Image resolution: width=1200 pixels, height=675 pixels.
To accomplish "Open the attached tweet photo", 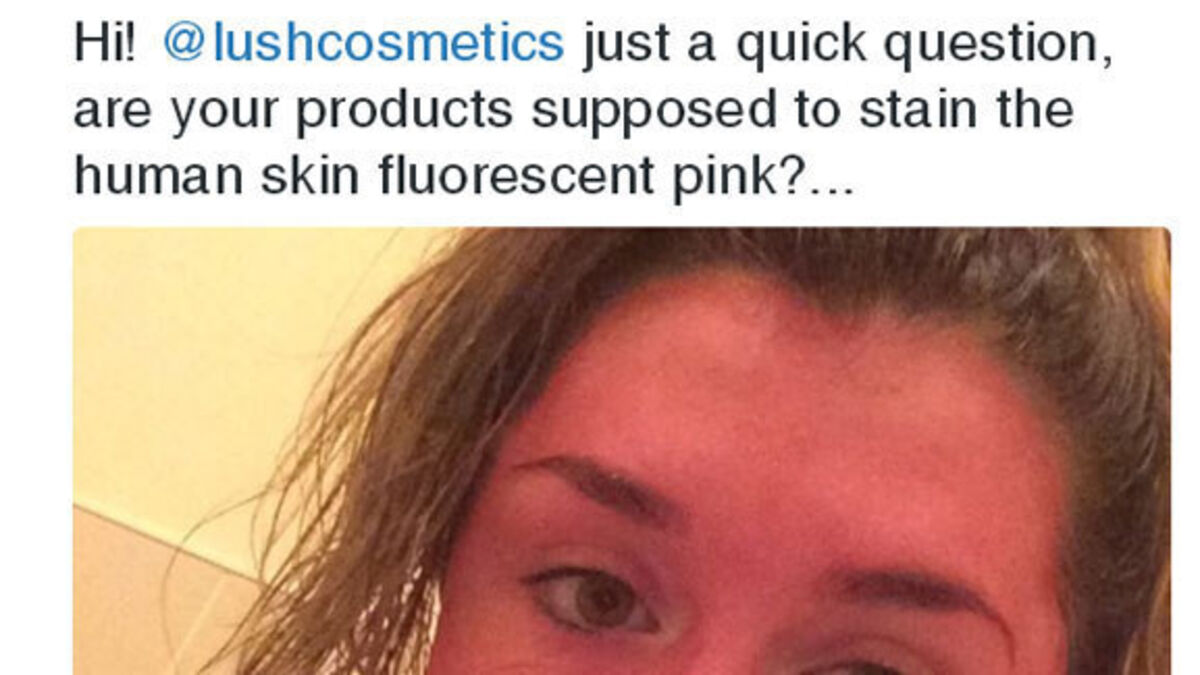I will pyautogui.click(x=621, y=451).
